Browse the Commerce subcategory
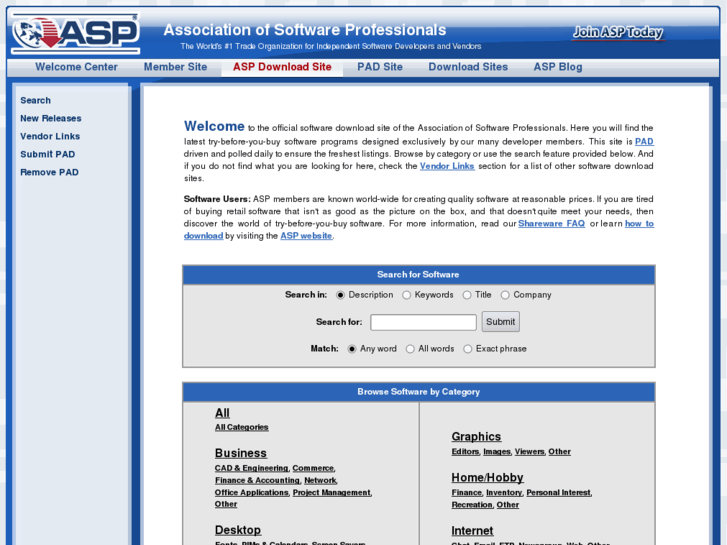This screenshot has height=545, width=727. (313, 468)
